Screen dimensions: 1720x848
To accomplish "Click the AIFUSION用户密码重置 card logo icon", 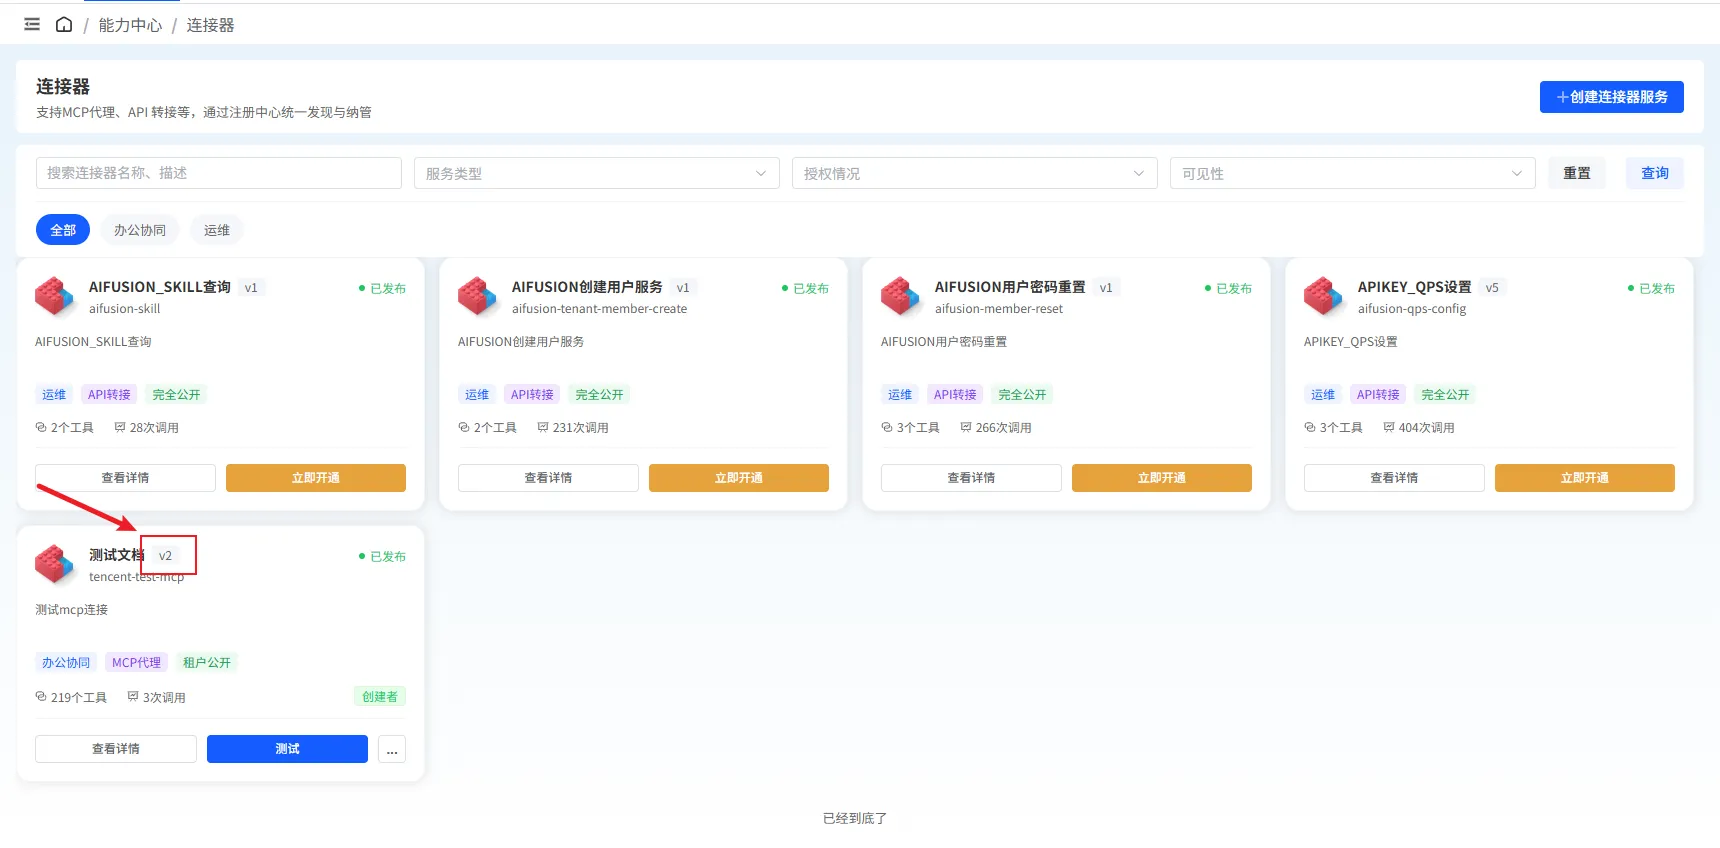I will click(901, 297).
